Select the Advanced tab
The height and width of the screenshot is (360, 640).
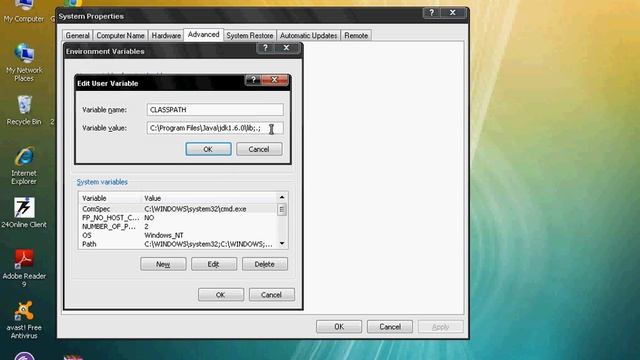203,35
